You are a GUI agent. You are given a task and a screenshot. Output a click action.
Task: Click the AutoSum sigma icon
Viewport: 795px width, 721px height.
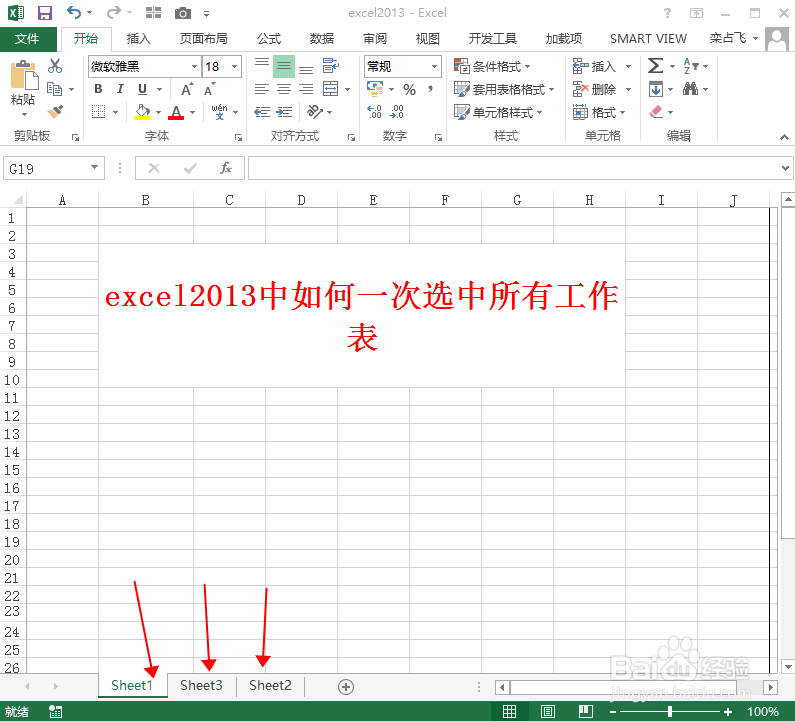[655, 66]
